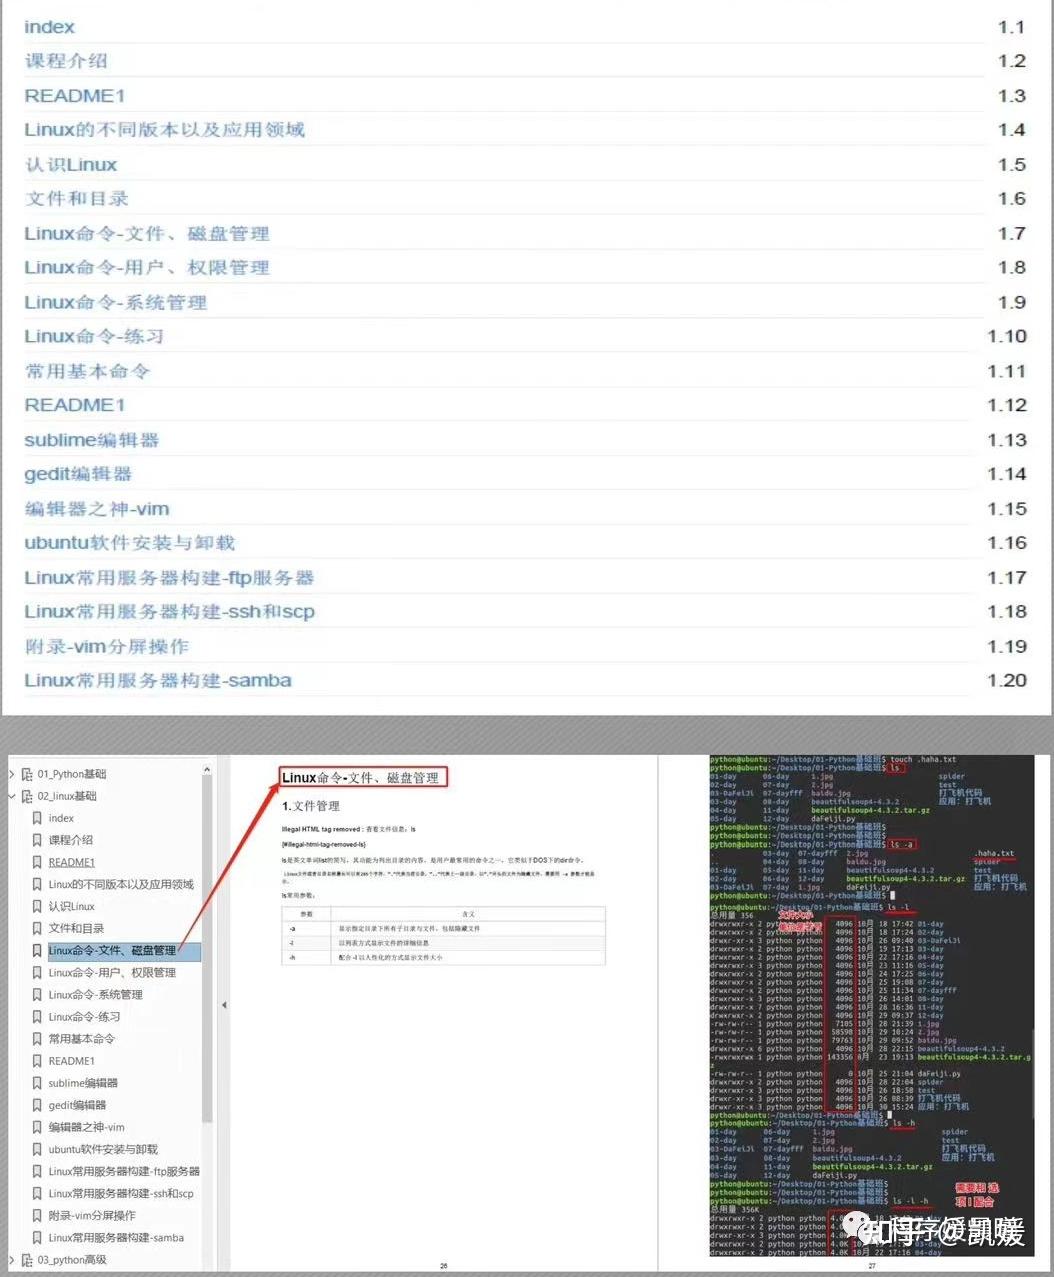This screenshot has height=1277, width=1054.
Task: Select "编辑器之神-vim" in the sidebar
Action: pyautogui.click(x=87, y=1126)
